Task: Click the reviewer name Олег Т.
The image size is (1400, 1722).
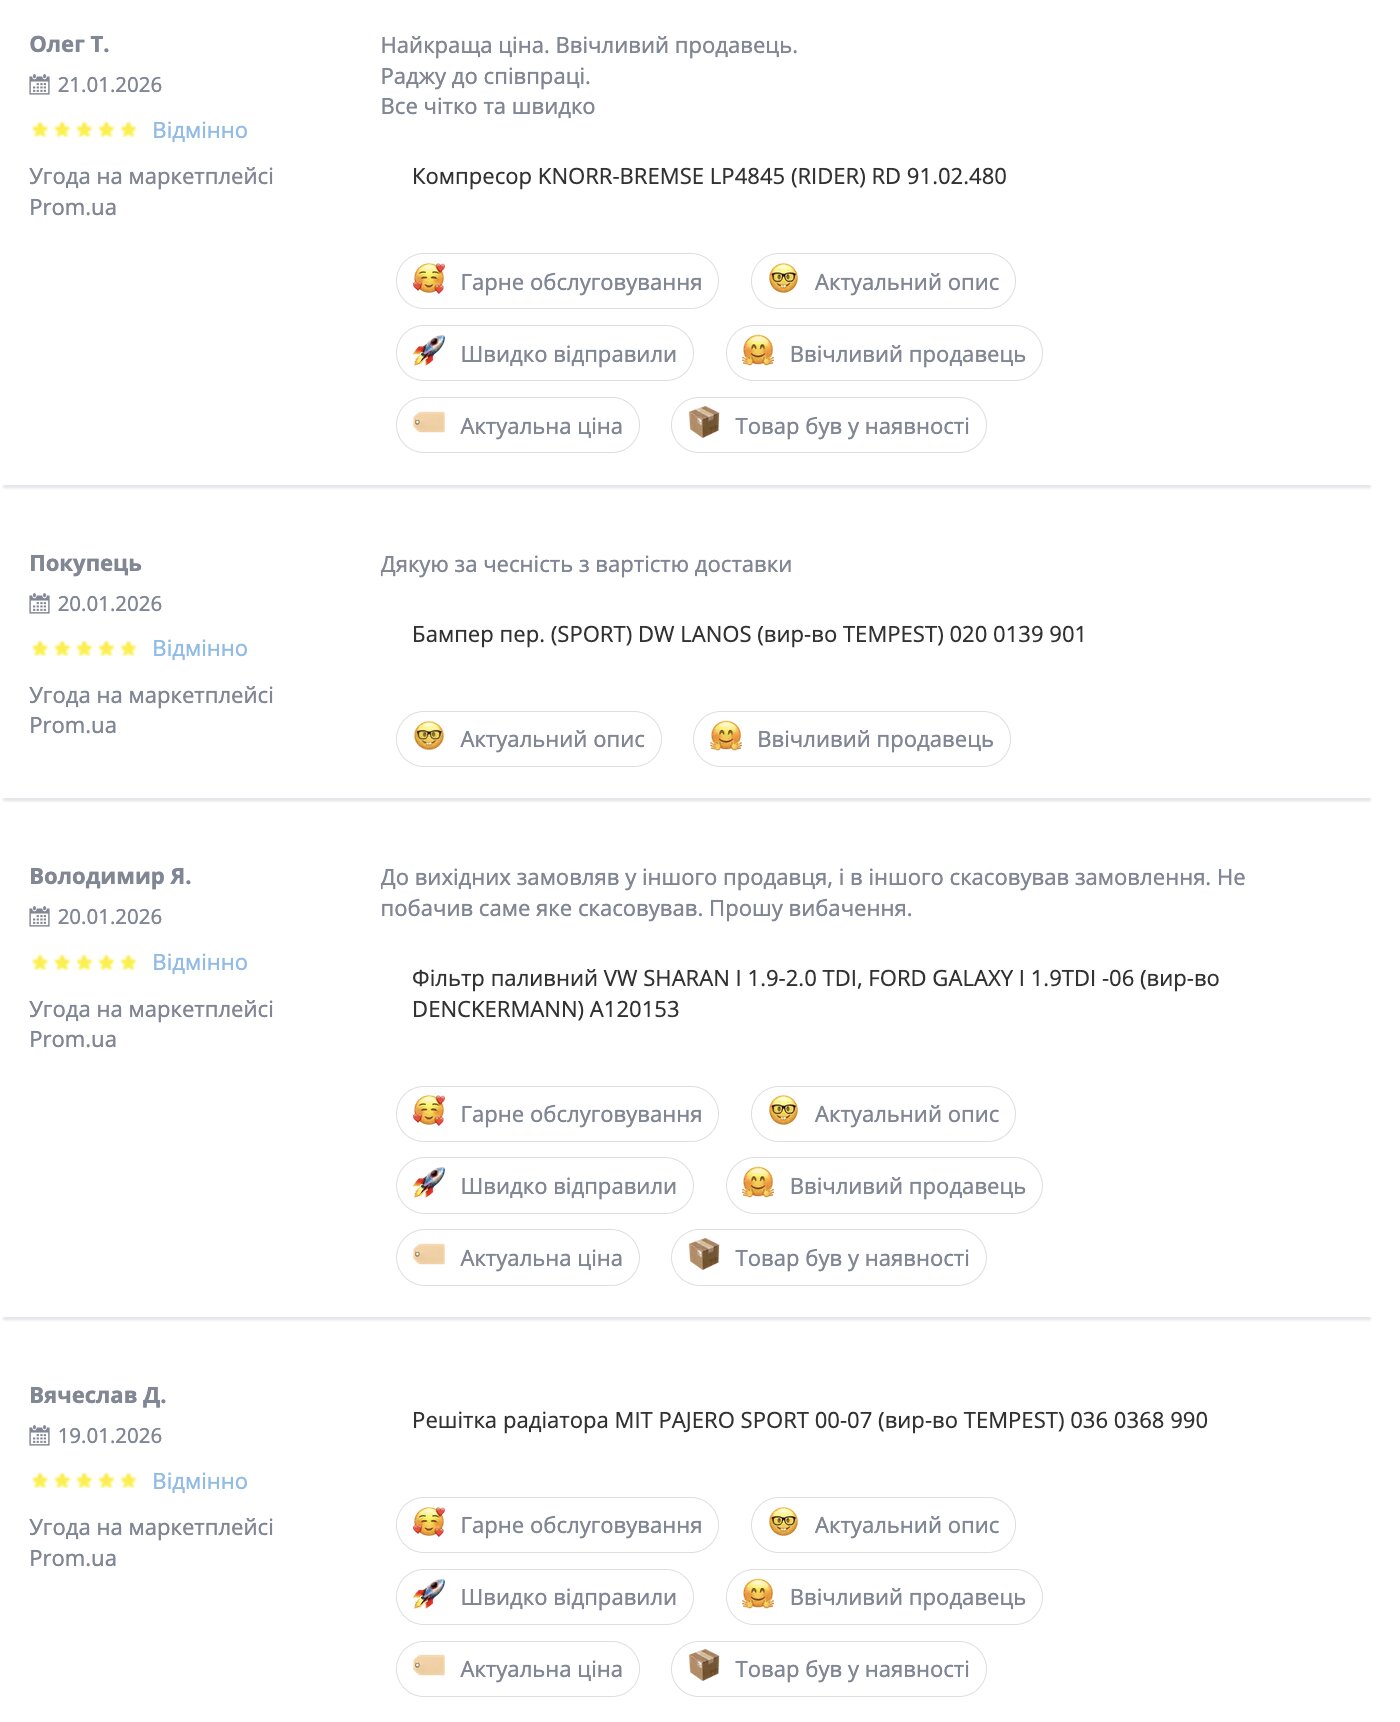Action: point(69,45)
